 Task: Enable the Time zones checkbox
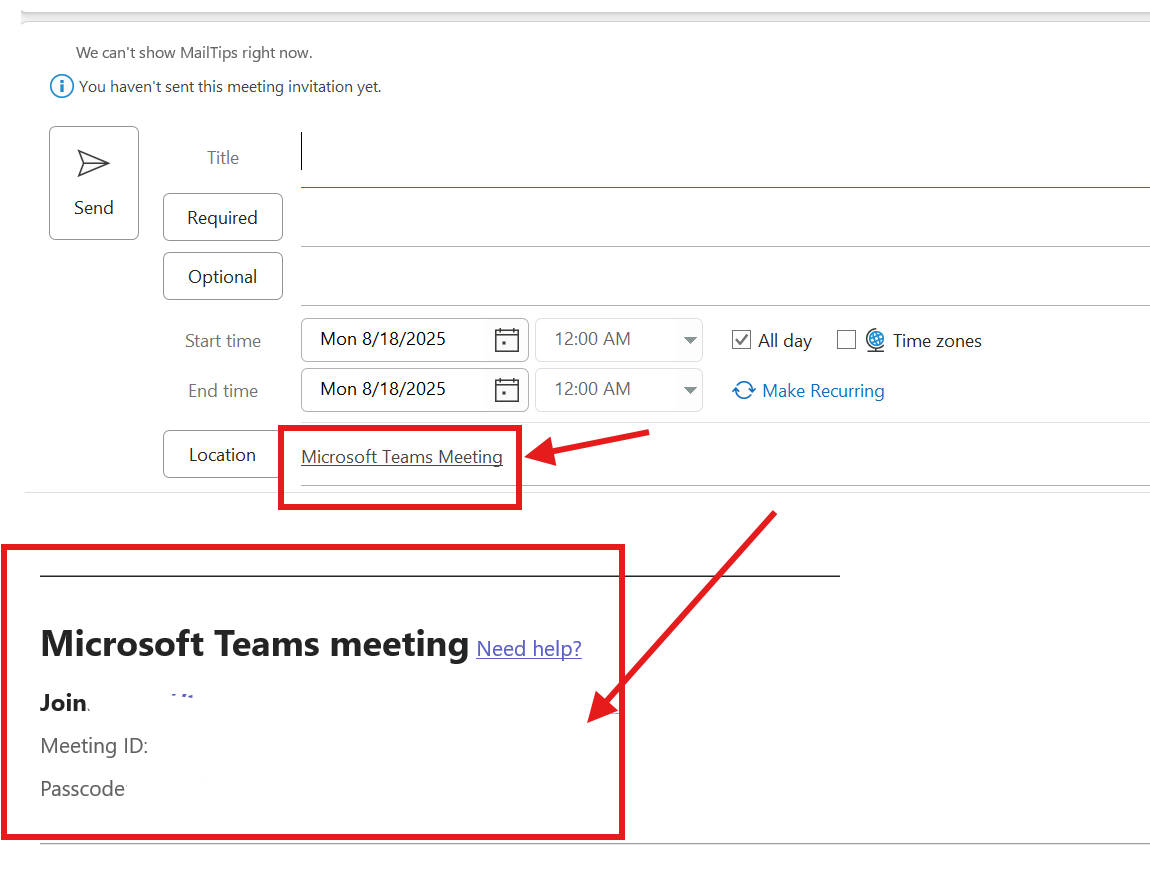click(846, 339)
